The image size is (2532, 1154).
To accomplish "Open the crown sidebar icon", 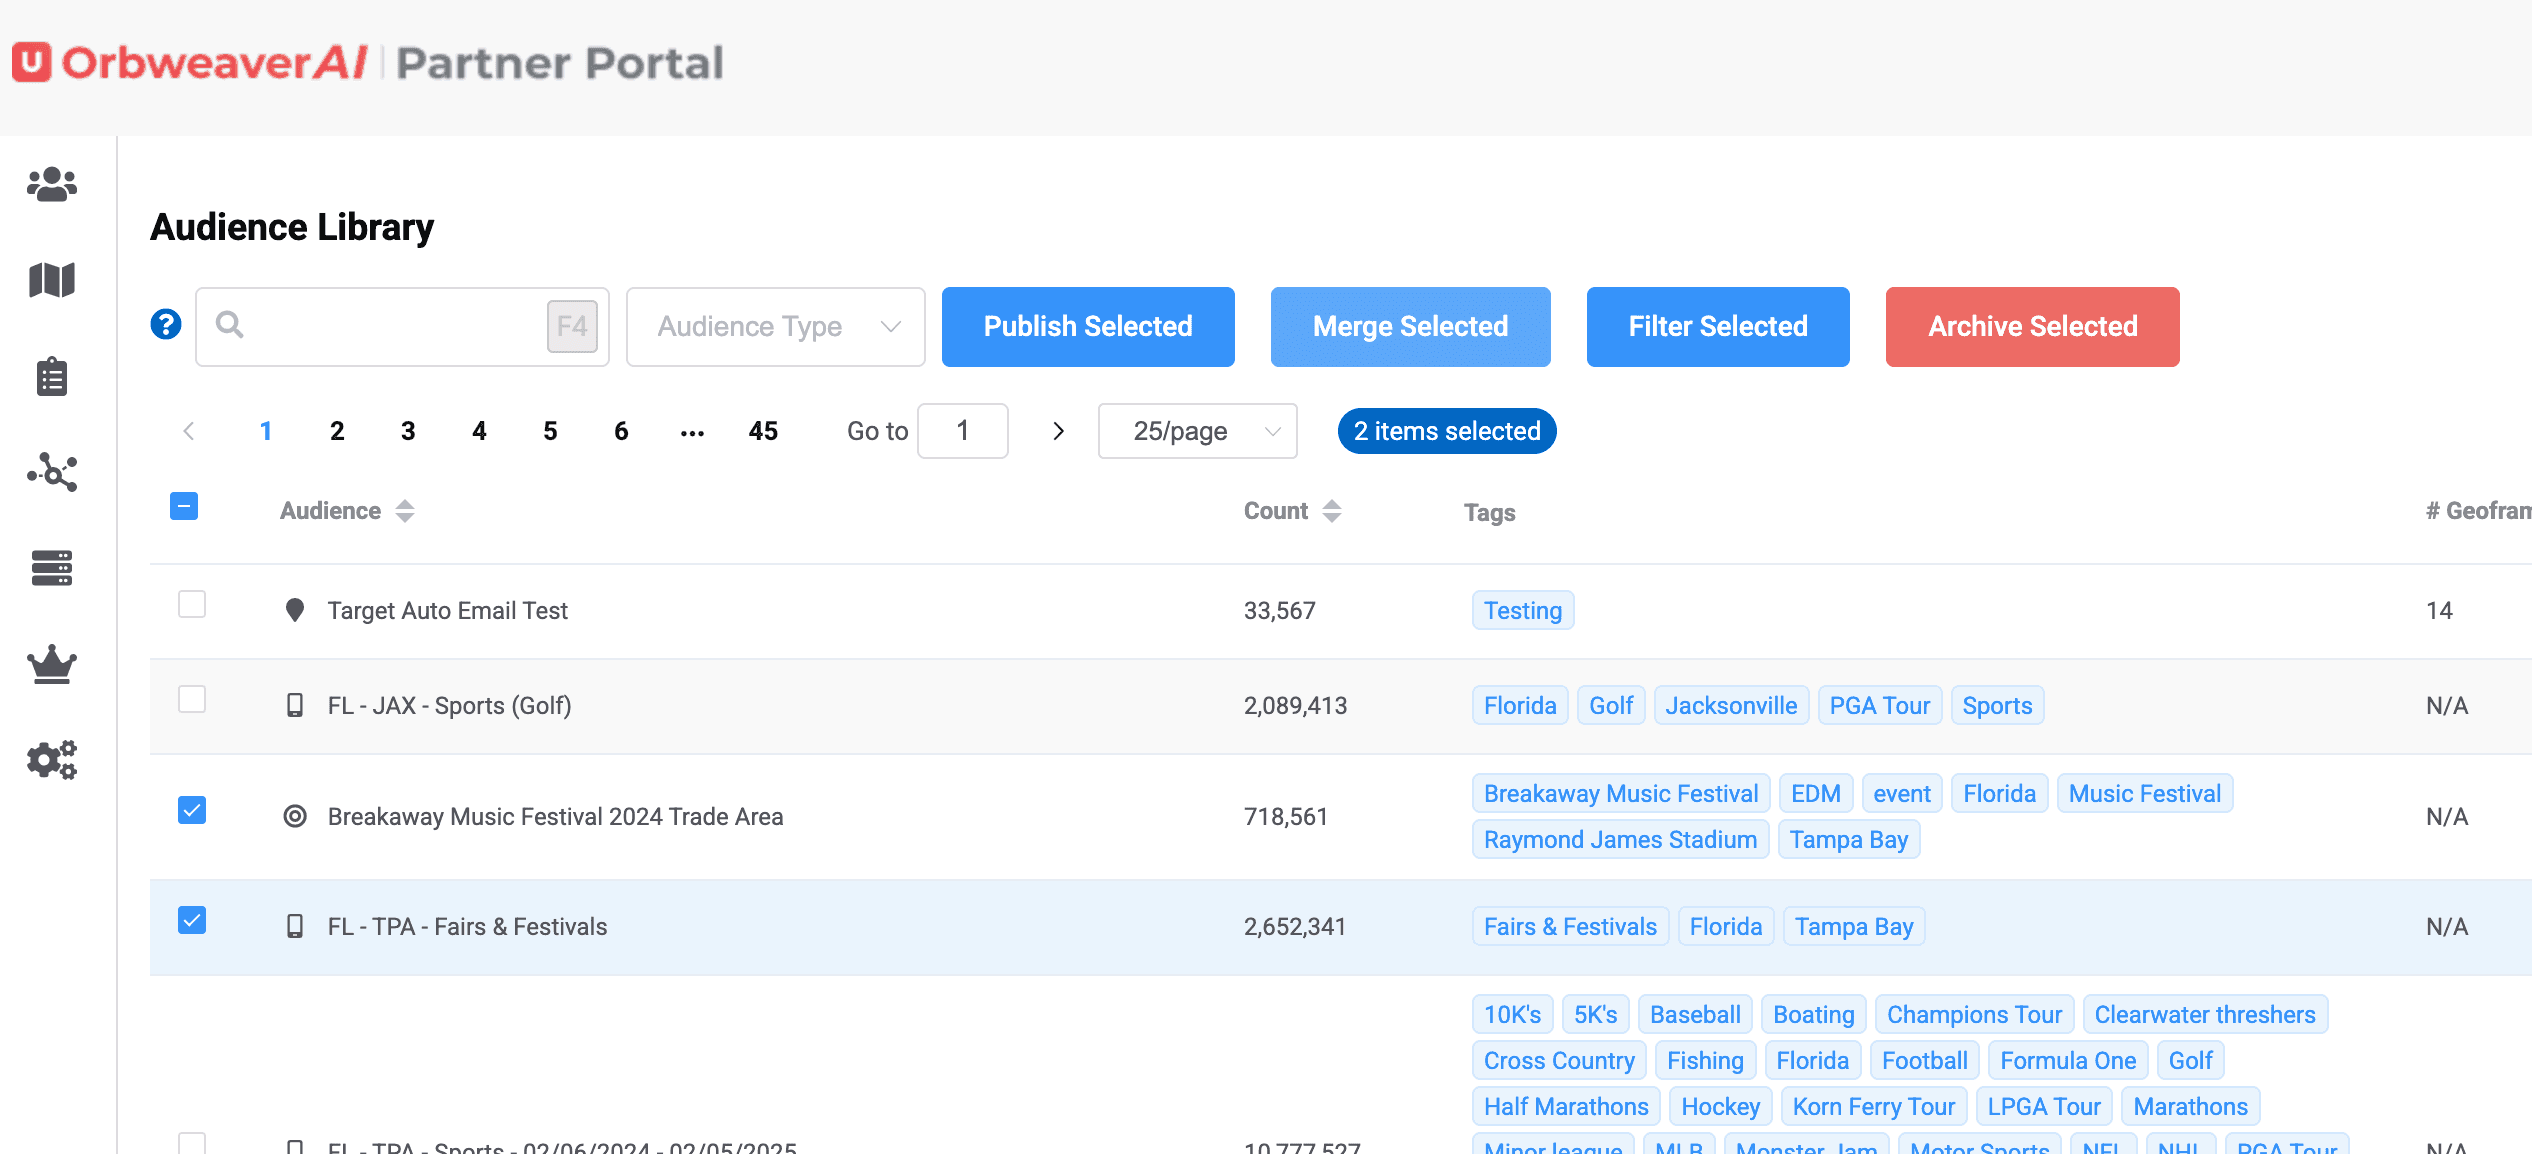I will click(52, 664).
